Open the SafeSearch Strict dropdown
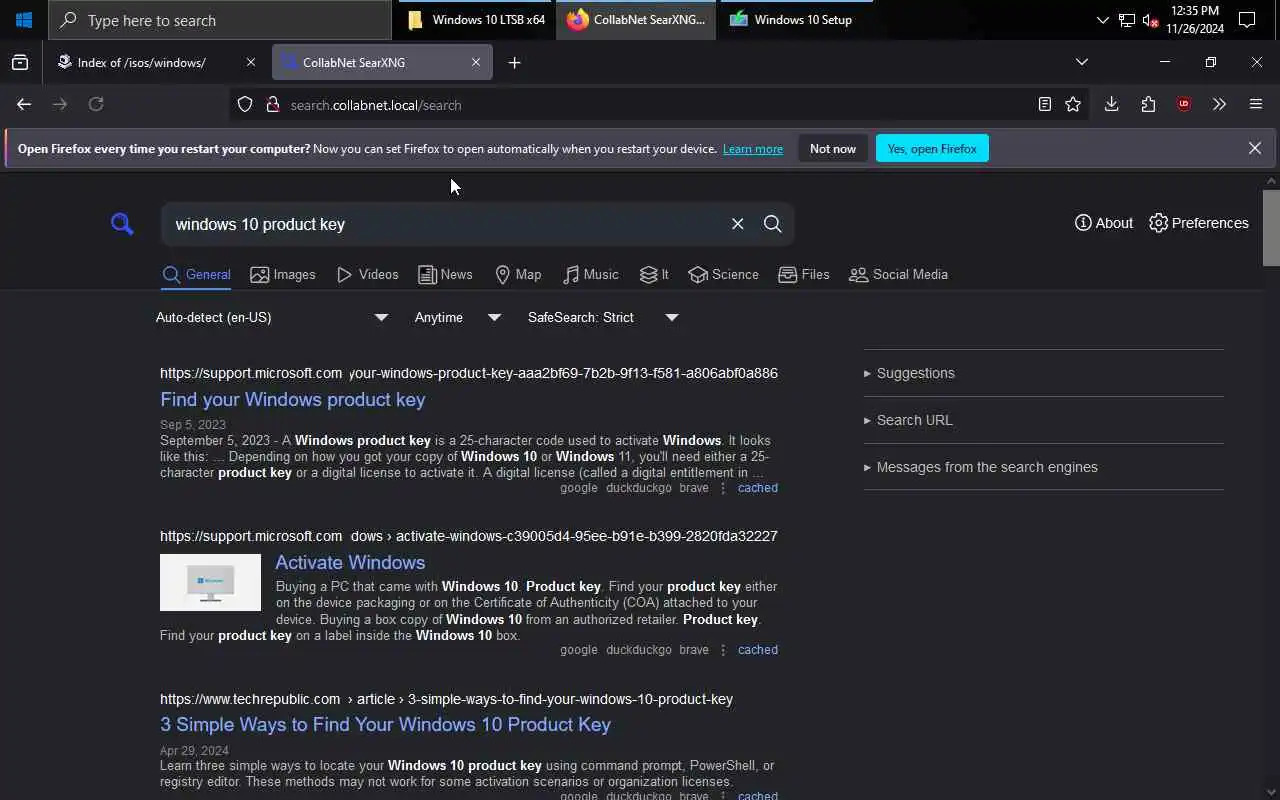 [x=602, y=317]
